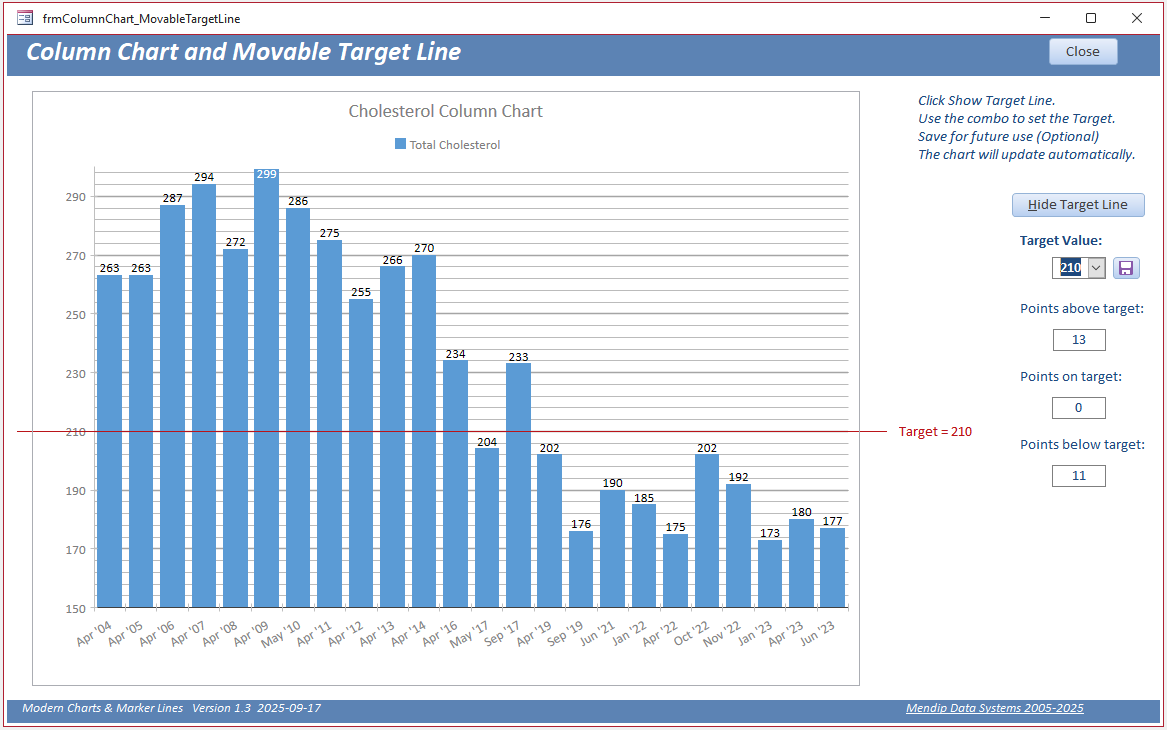Click the 177 data label

pyautogui.click(x=832, y=521)
